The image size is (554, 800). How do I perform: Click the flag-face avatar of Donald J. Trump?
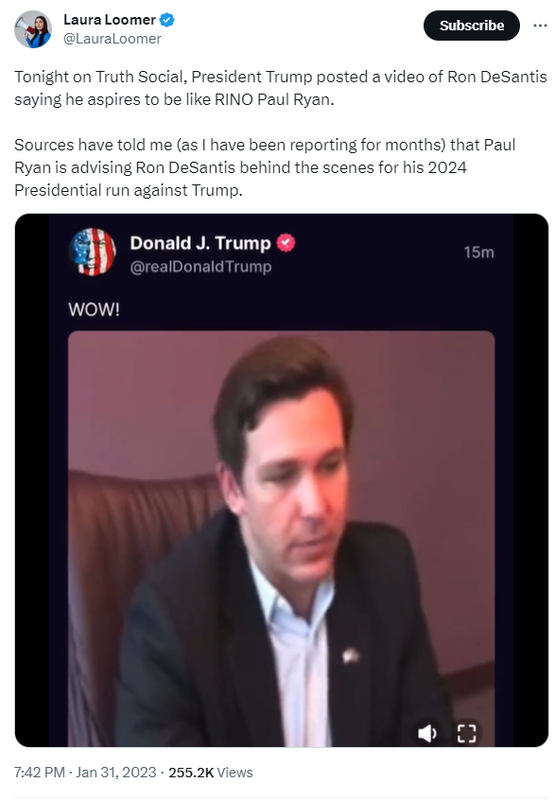coord(92,252)
